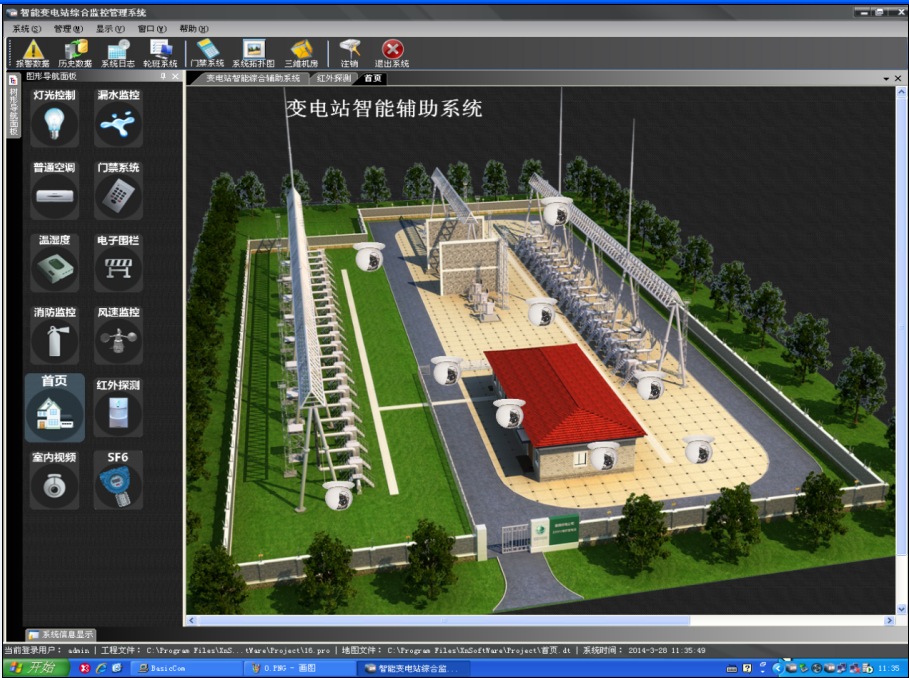Screen dimensions: 909x678
Task: Switch to the 变电站智能综合辅助系统 tab
Action: (x=252, y=78)
